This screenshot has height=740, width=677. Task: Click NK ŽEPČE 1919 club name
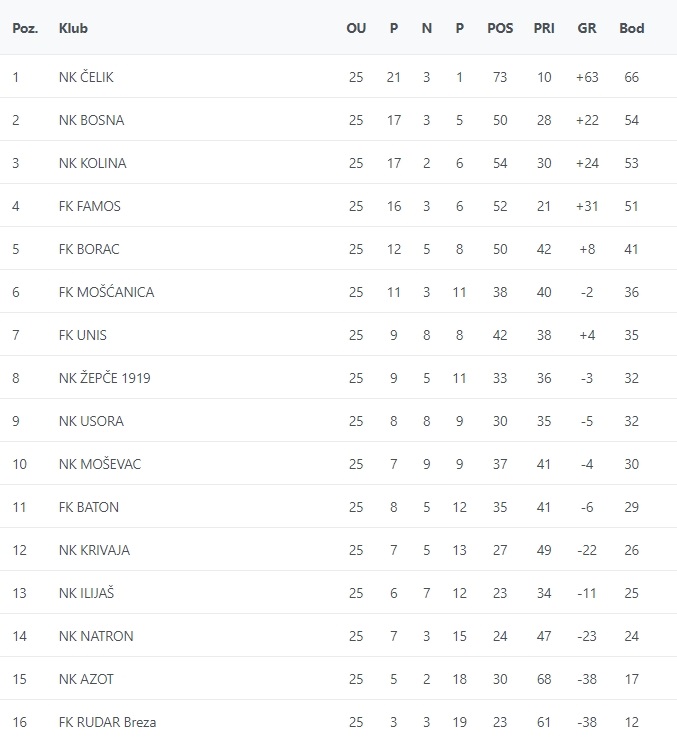point(105,378)
